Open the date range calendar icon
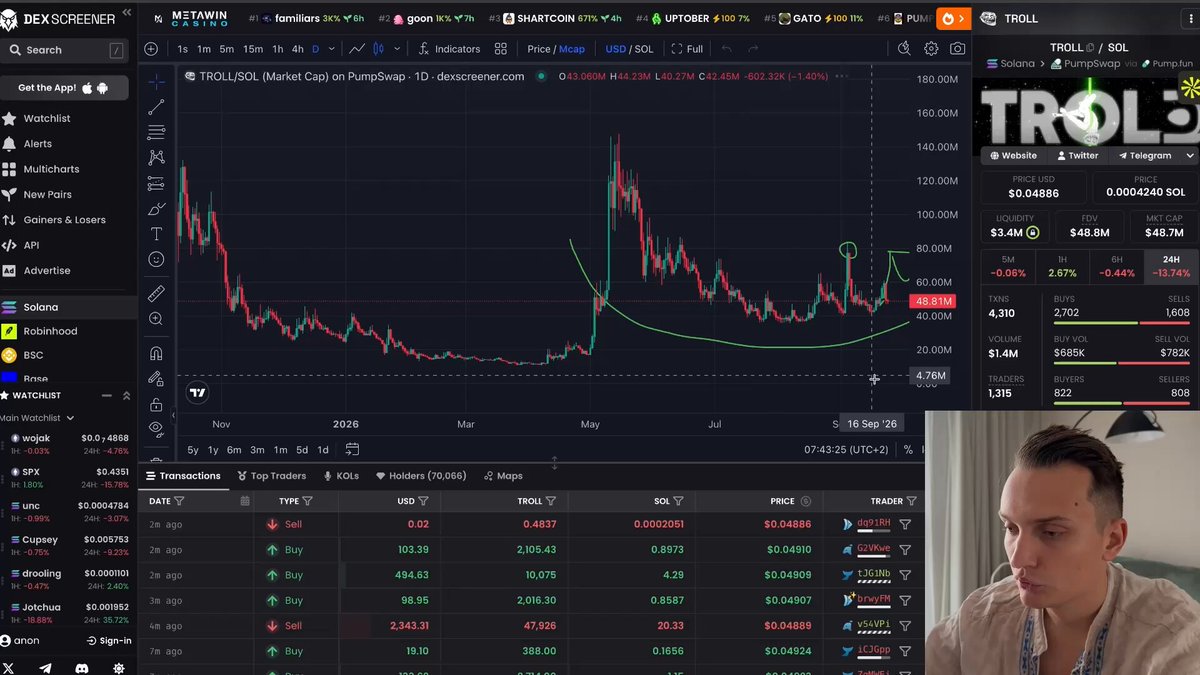This screenshot has height=675, width=1200. coord(352,450)
